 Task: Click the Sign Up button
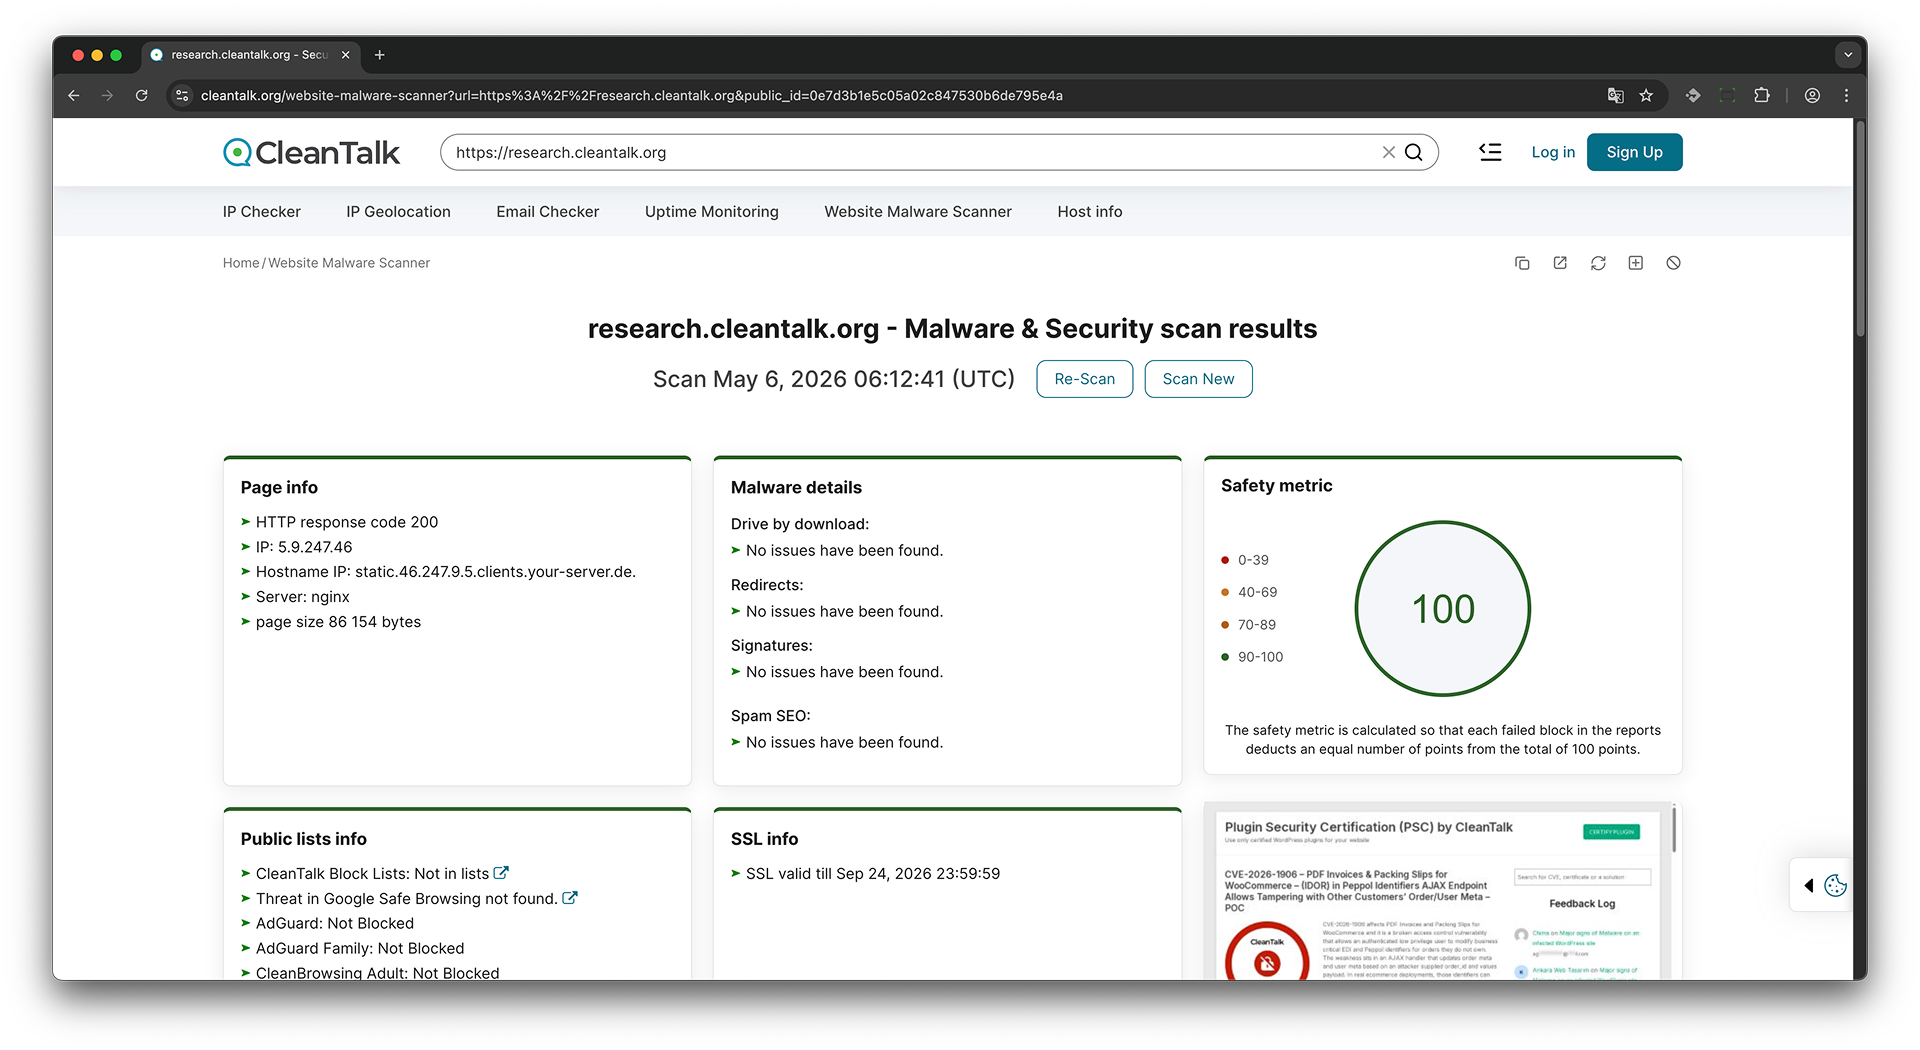(x=1634, y=152)
